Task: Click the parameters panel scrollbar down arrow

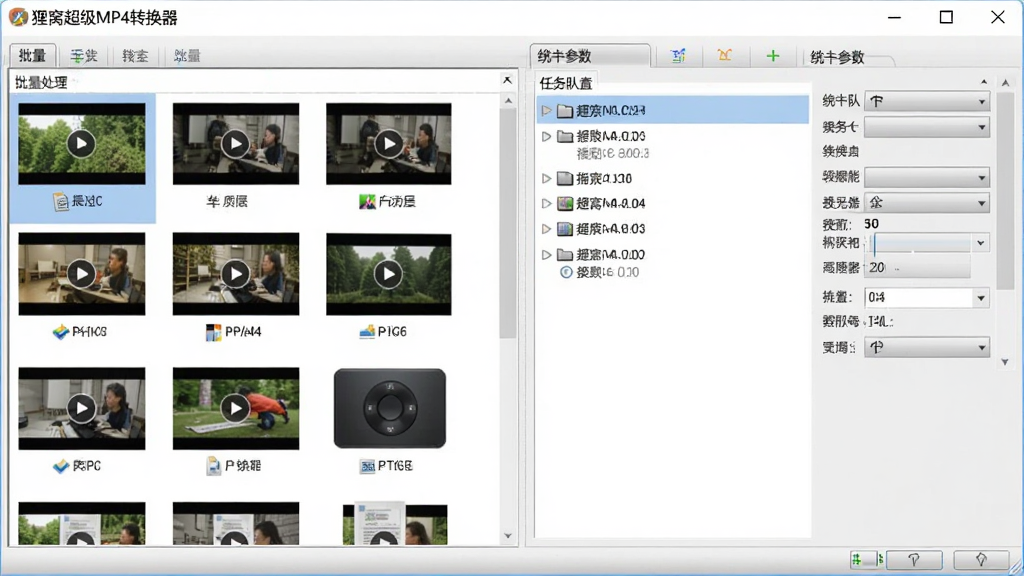Action: click(1005, 362)
